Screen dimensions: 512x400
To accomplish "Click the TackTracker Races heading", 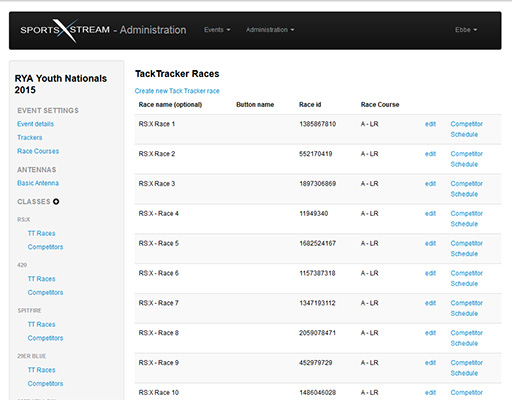I will (177, 74).
